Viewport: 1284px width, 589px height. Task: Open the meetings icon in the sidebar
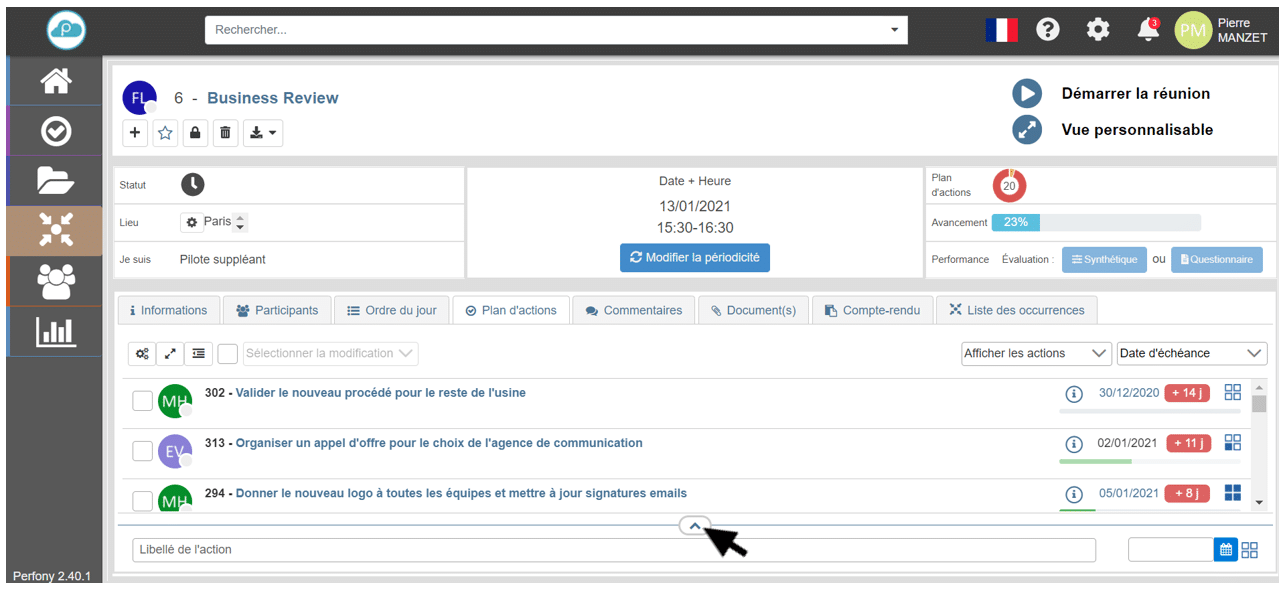[x=55, y=231]
